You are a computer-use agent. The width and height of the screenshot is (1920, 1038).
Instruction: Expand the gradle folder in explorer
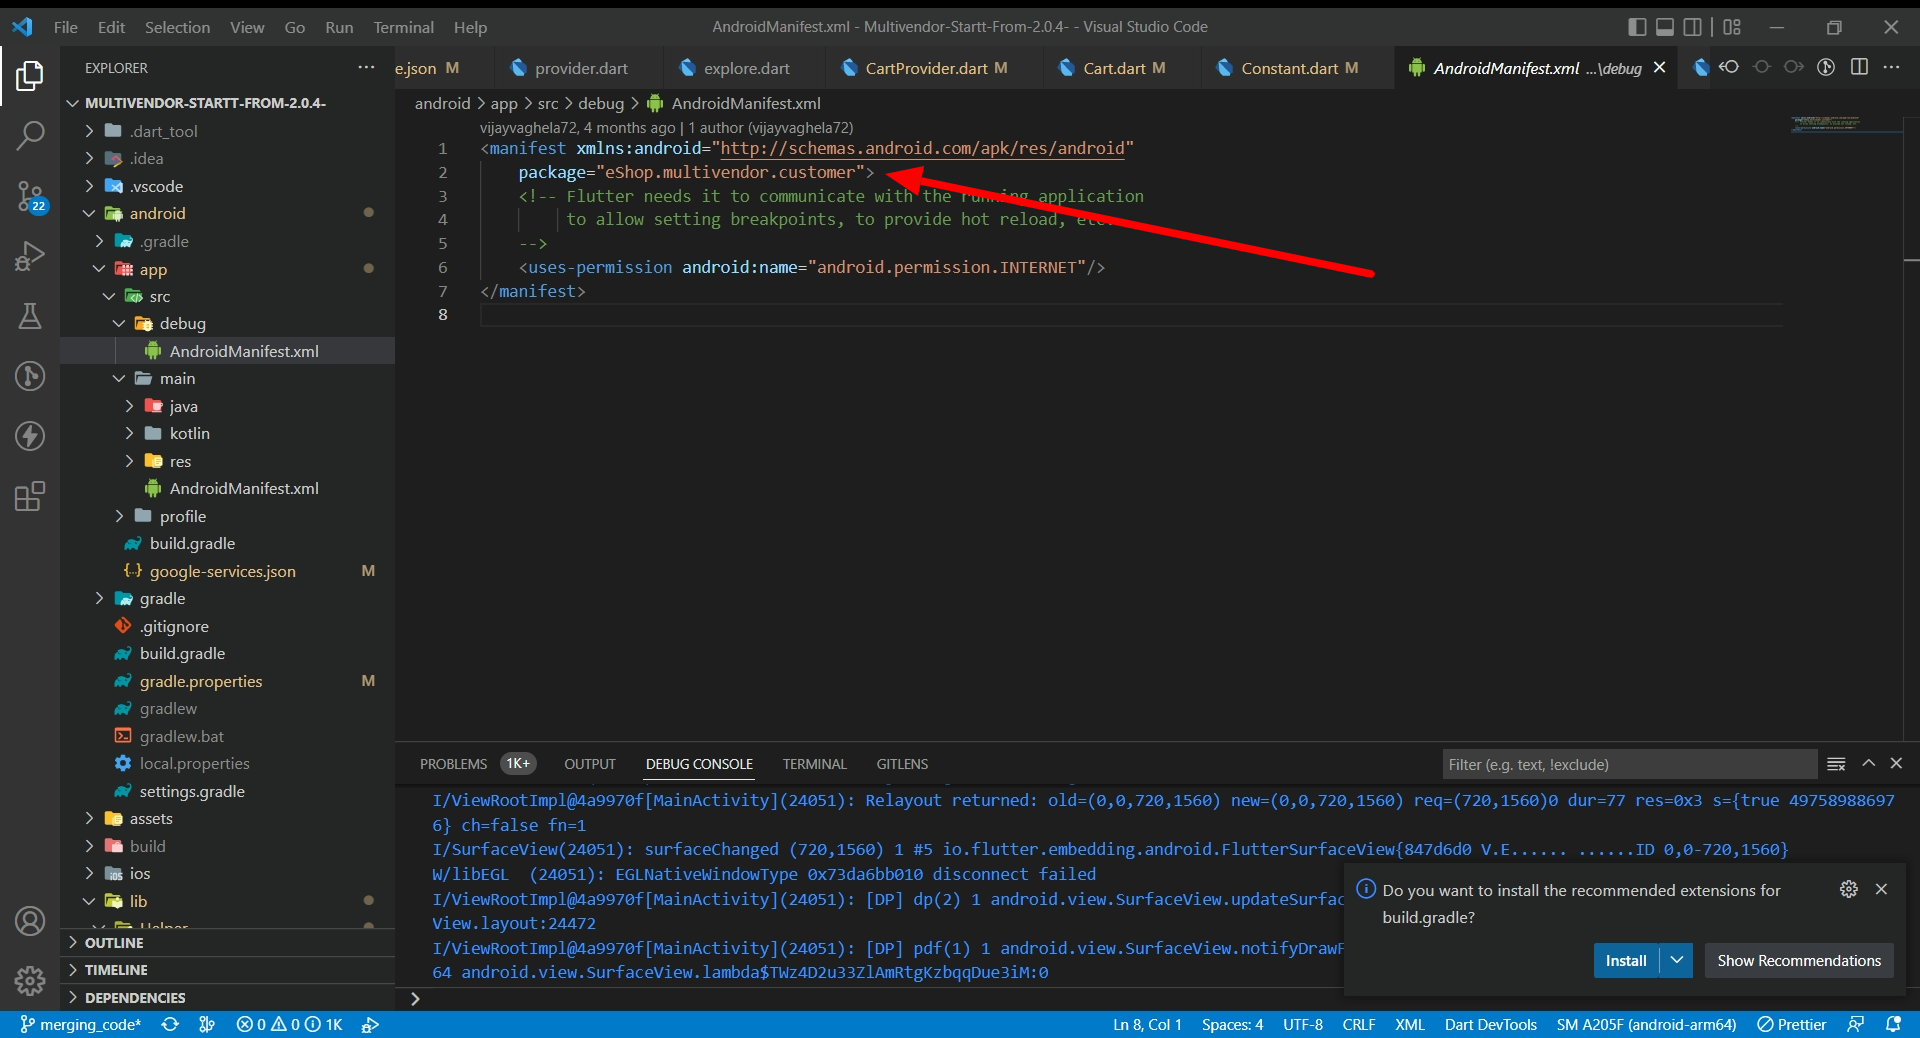(161, 598)
